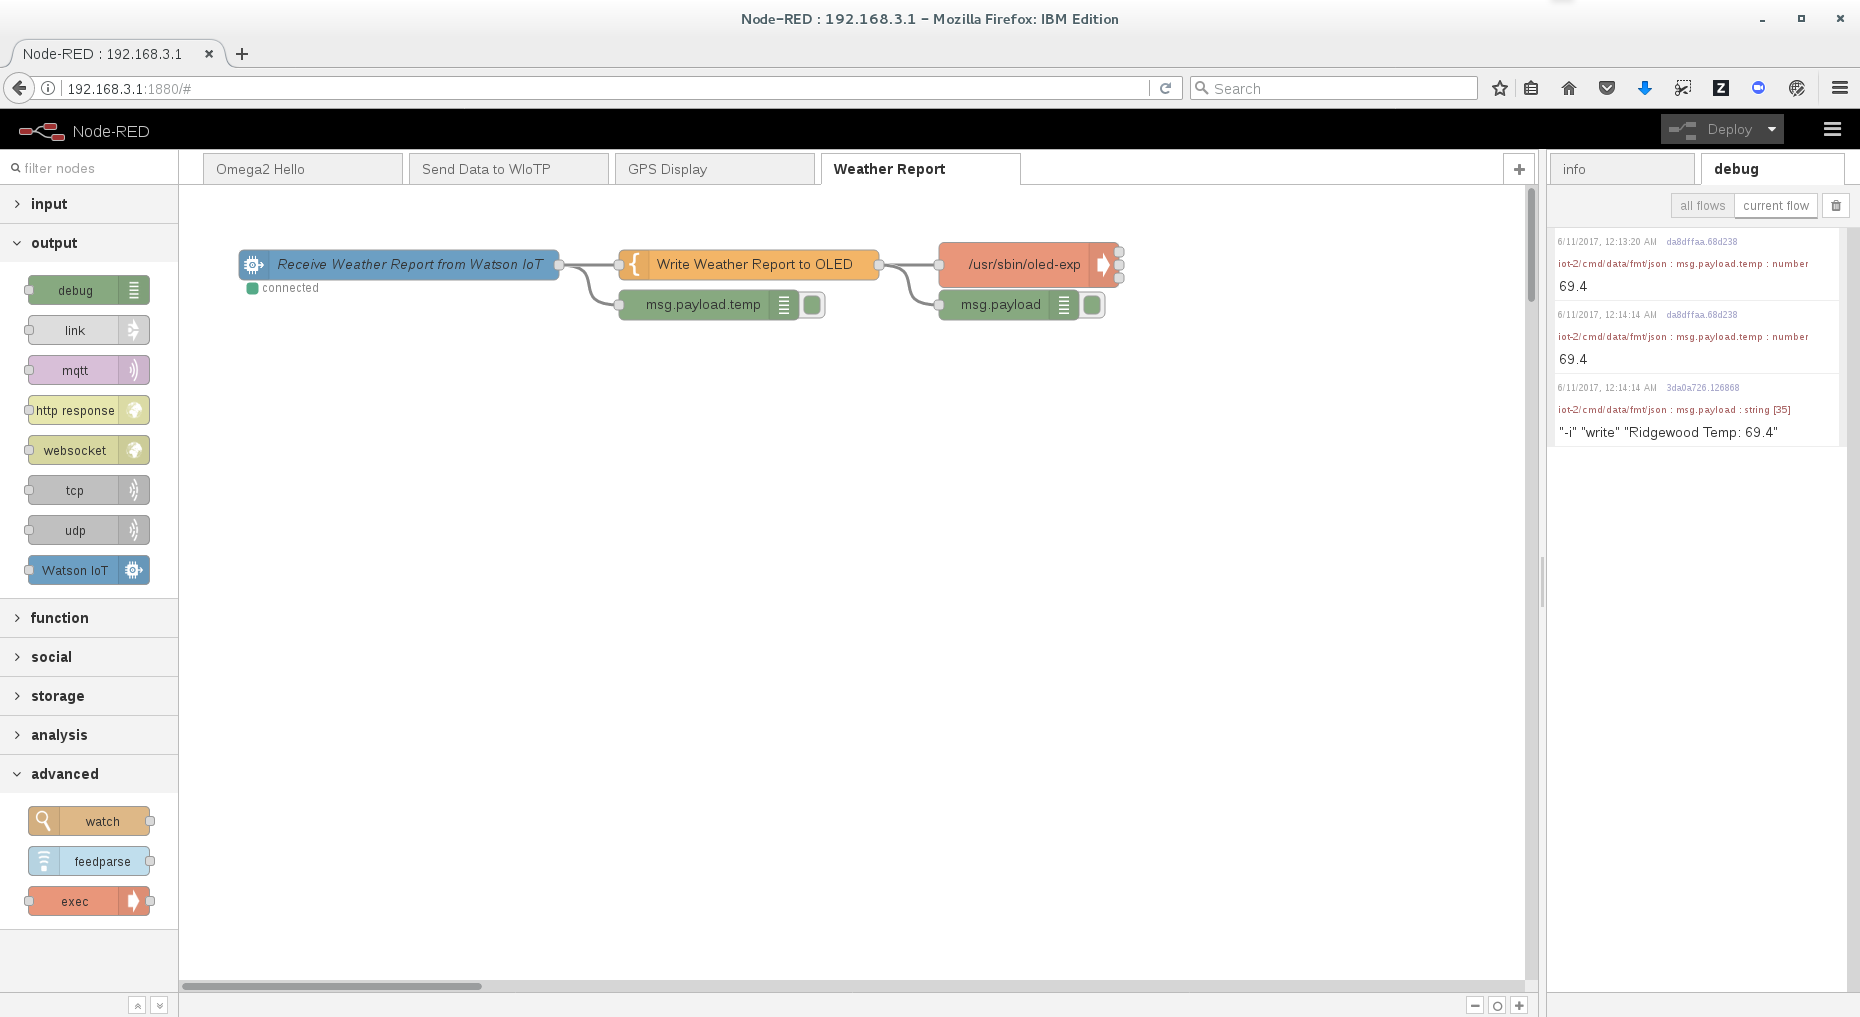The image size is (1860, 1017).
Task: Bookmark this page with star icon
Action: pos(1499,88)
